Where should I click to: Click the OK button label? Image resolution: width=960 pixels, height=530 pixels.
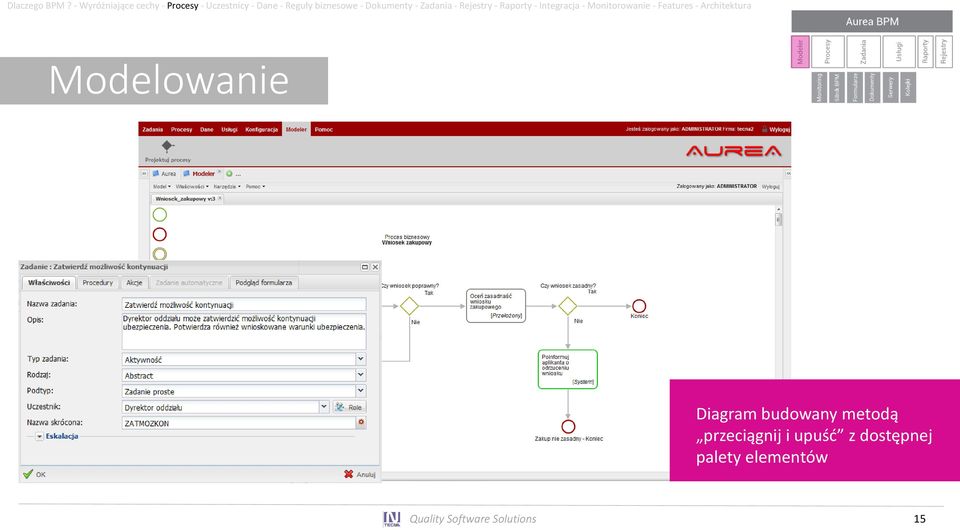40,474
